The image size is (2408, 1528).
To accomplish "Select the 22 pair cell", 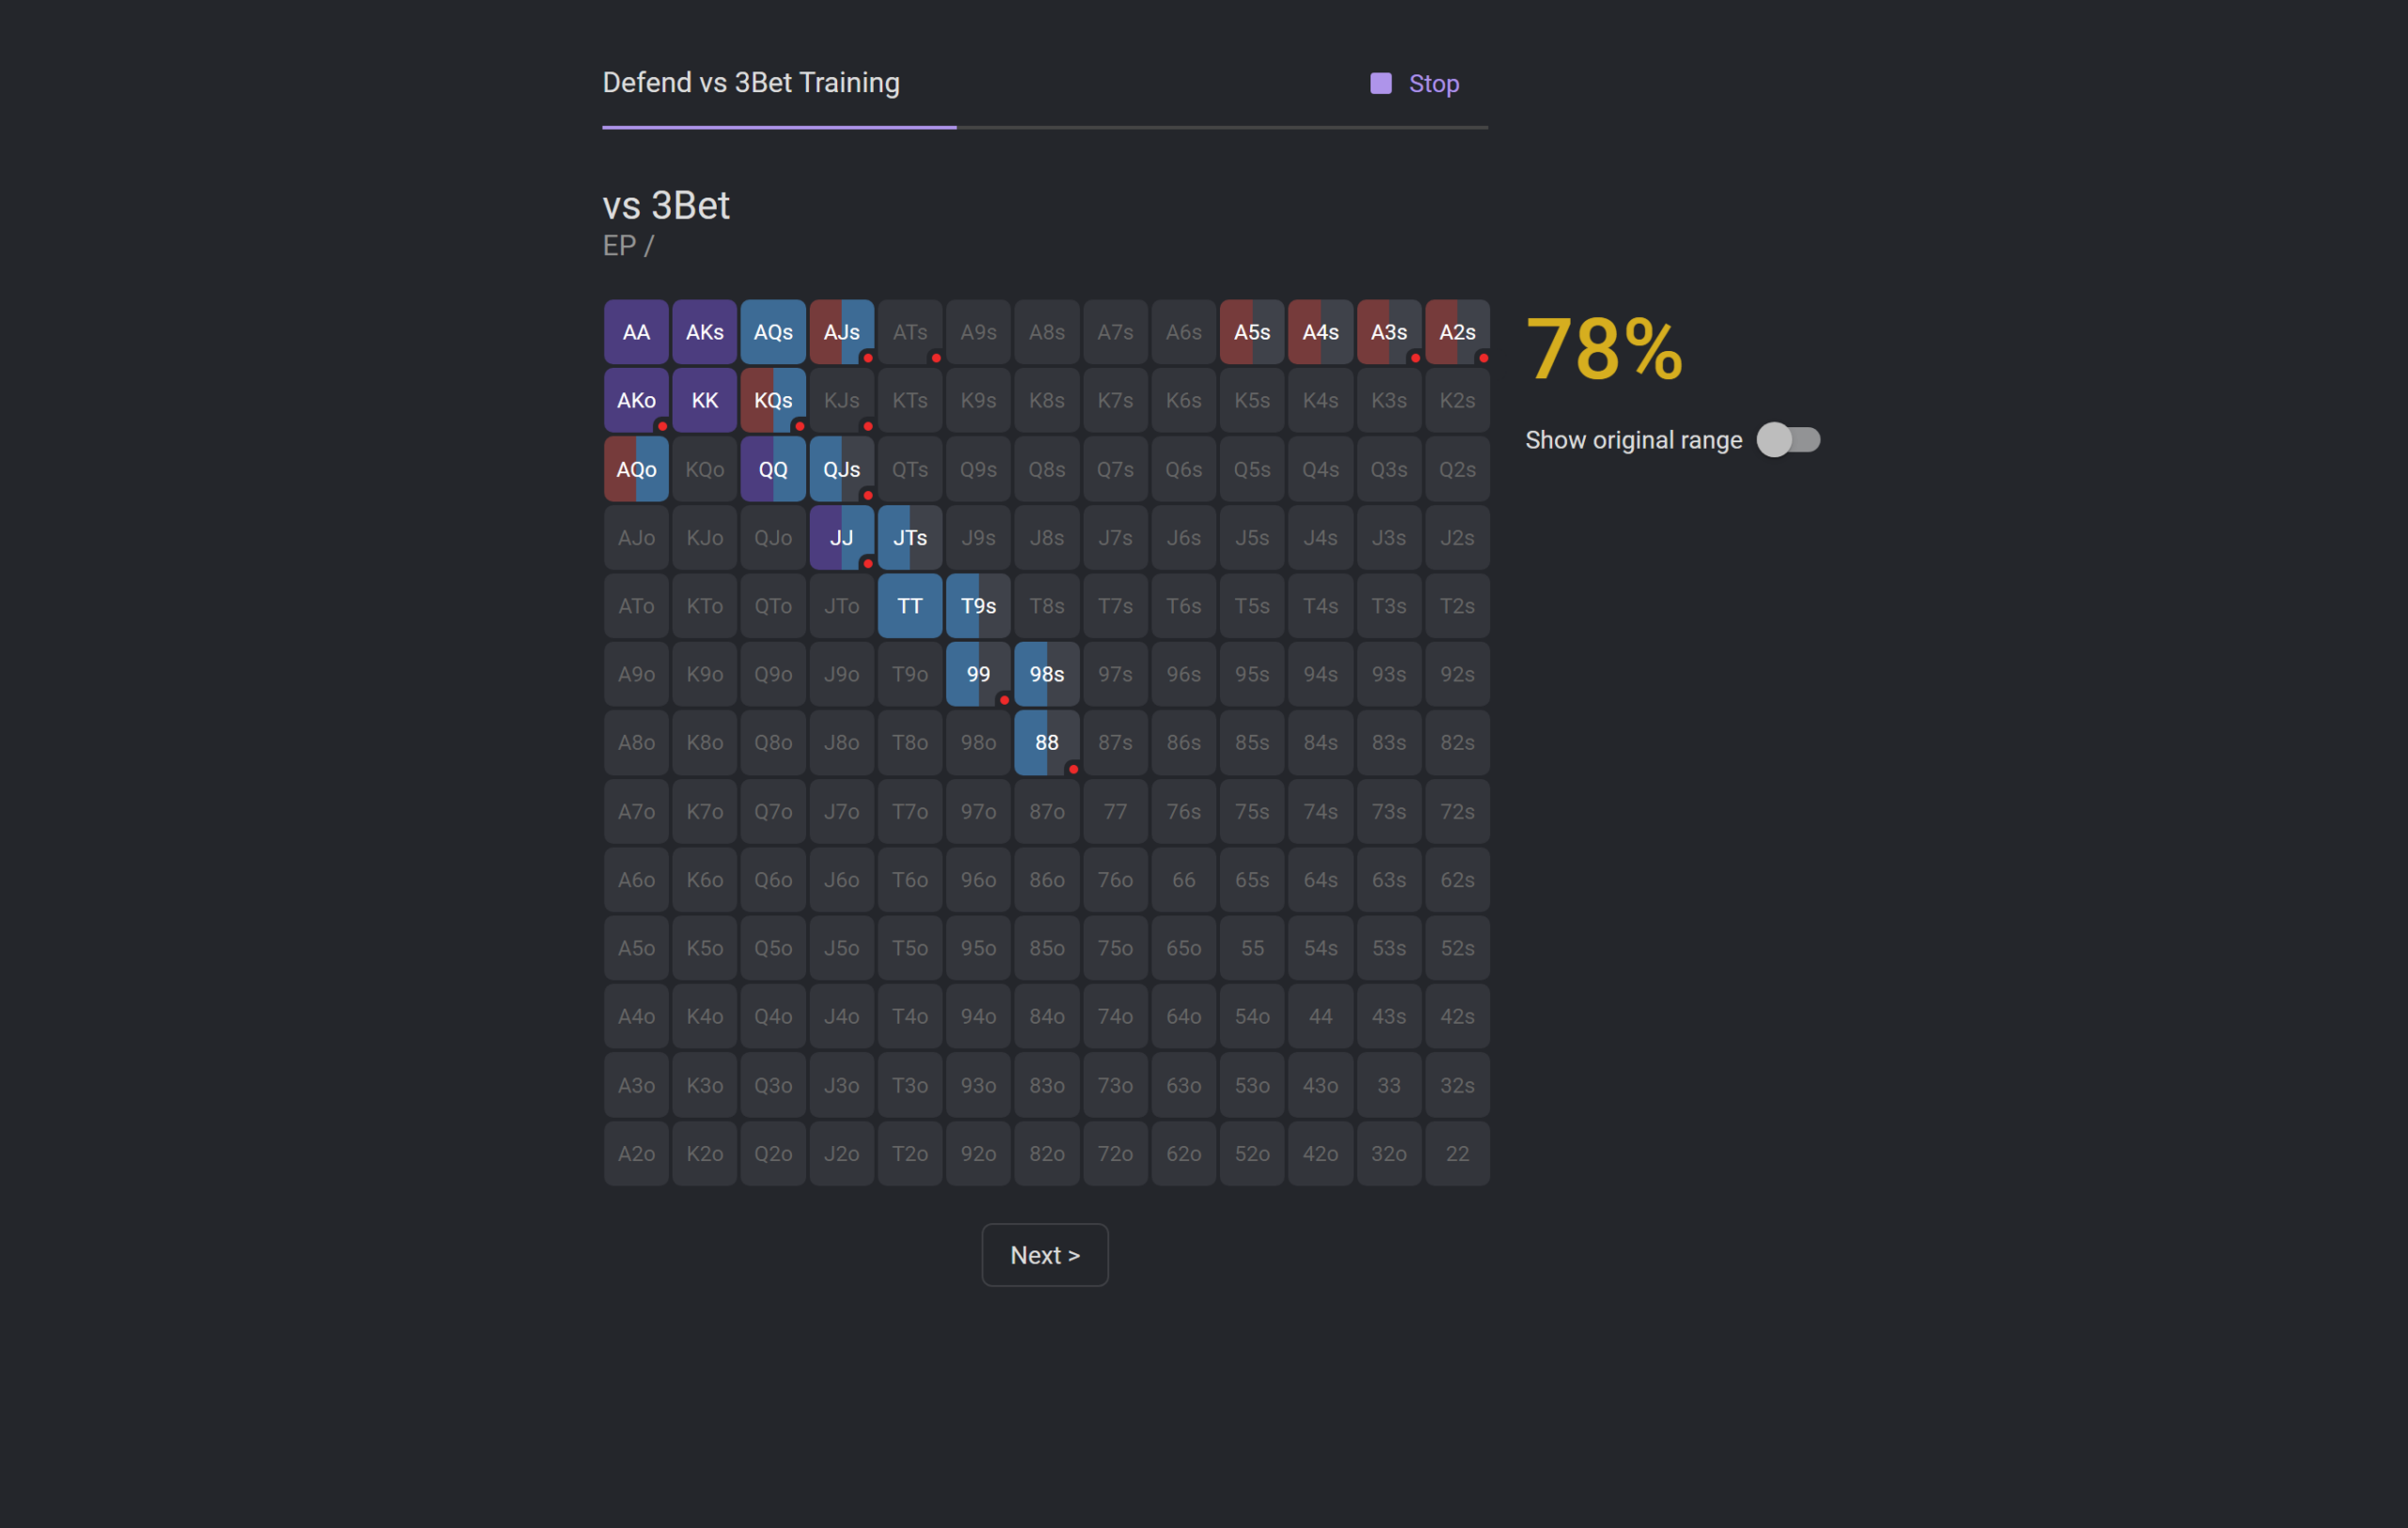I will (x=1457, y=1153).
